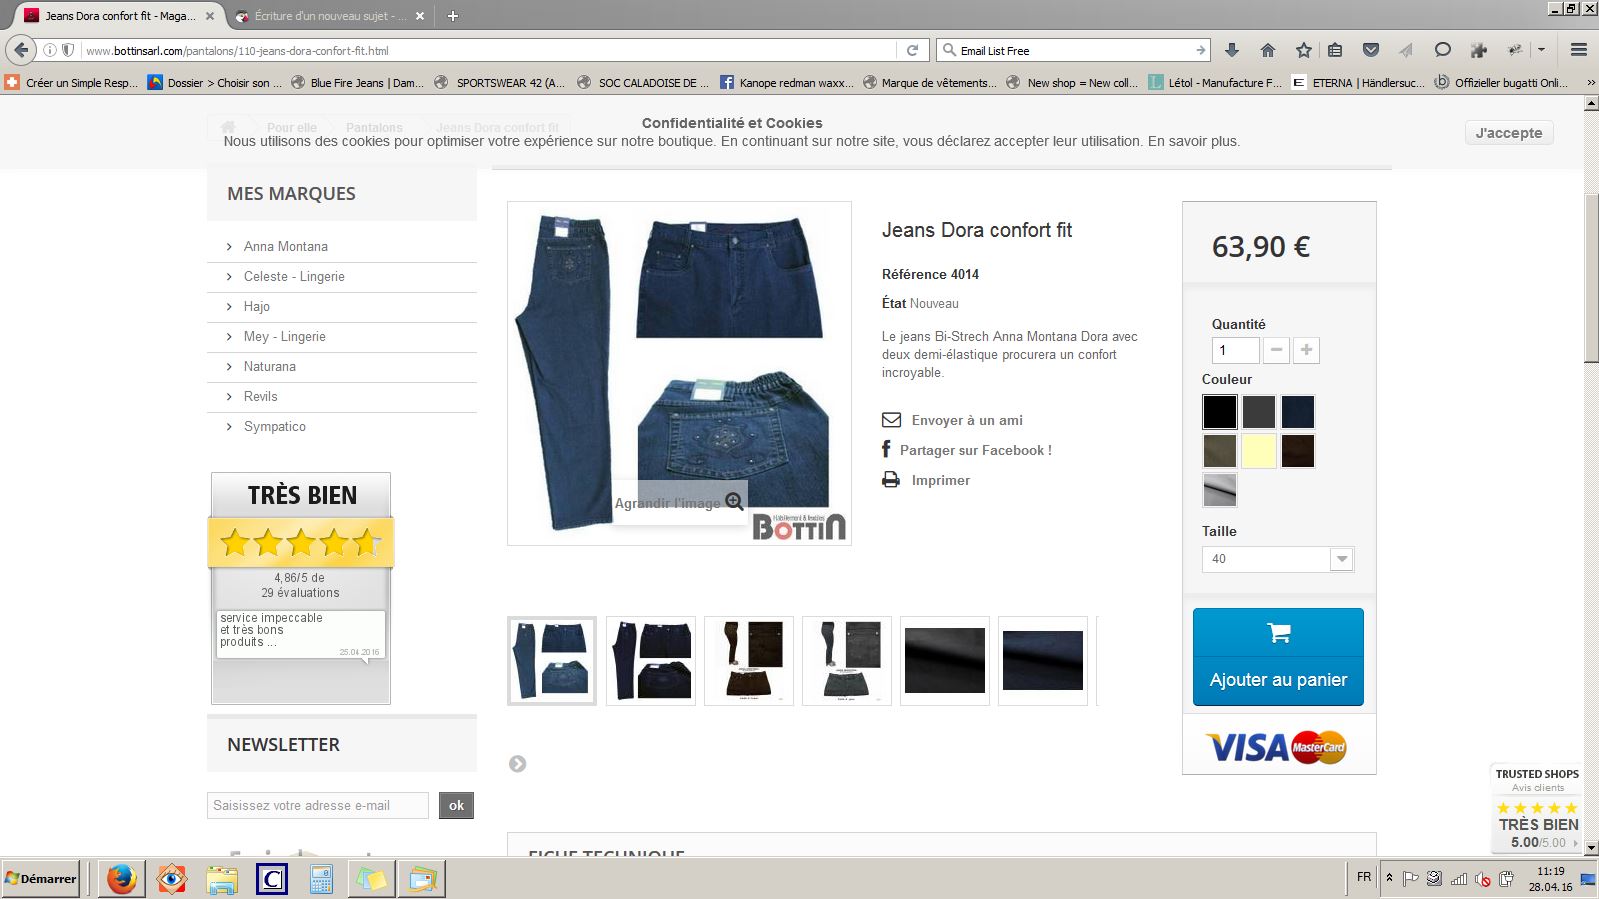Open SPORTSWEAR 42 bookmark
The image size is (1599, 899).
pos(500,83)
